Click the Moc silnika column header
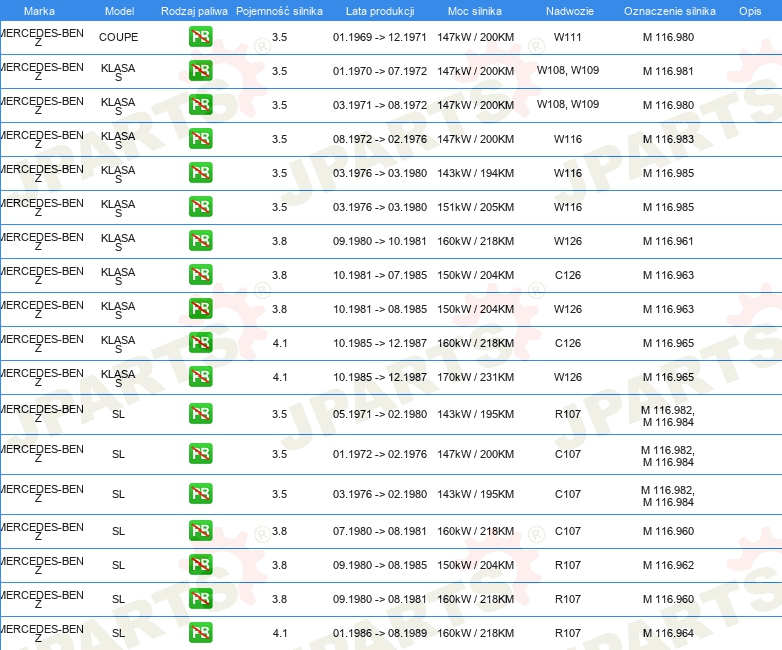Screen dimensions: 782x650 pos(475,11)
